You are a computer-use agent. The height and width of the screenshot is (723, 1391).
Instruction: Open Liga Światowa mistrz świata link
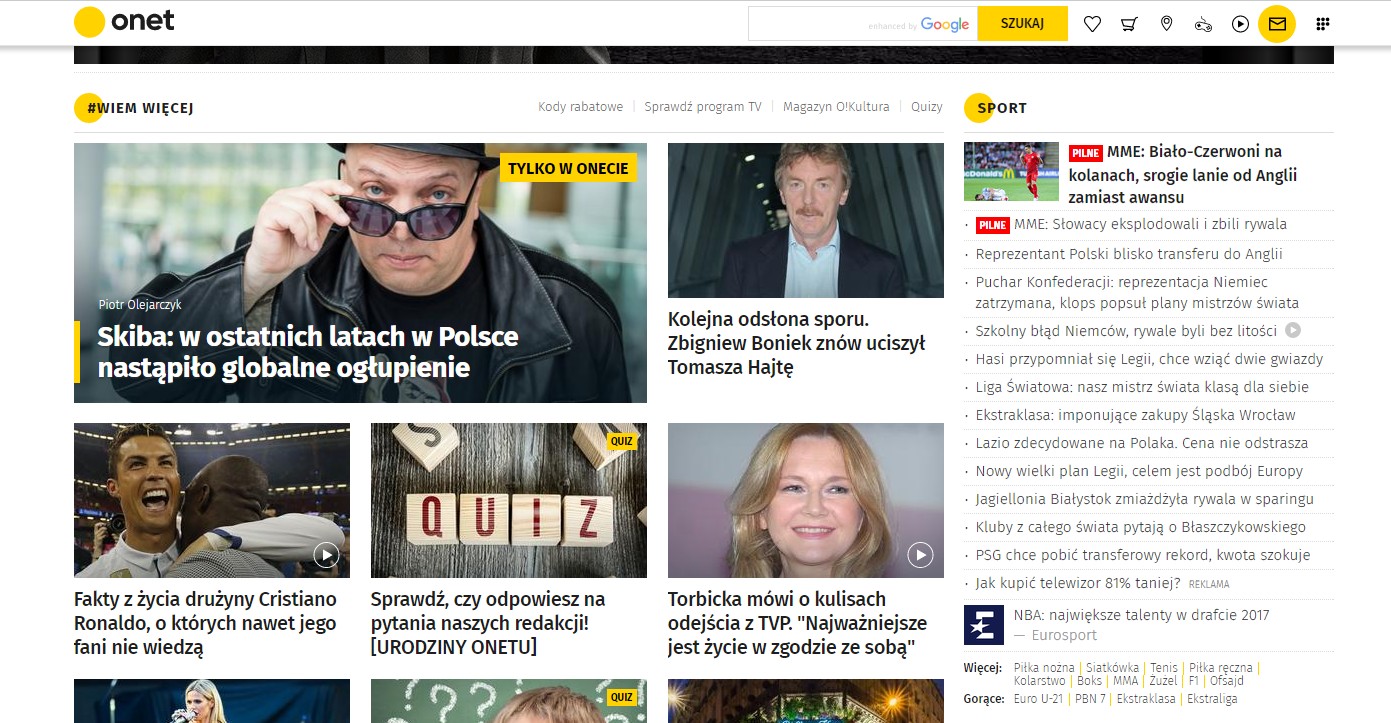tap(1142, 386)
